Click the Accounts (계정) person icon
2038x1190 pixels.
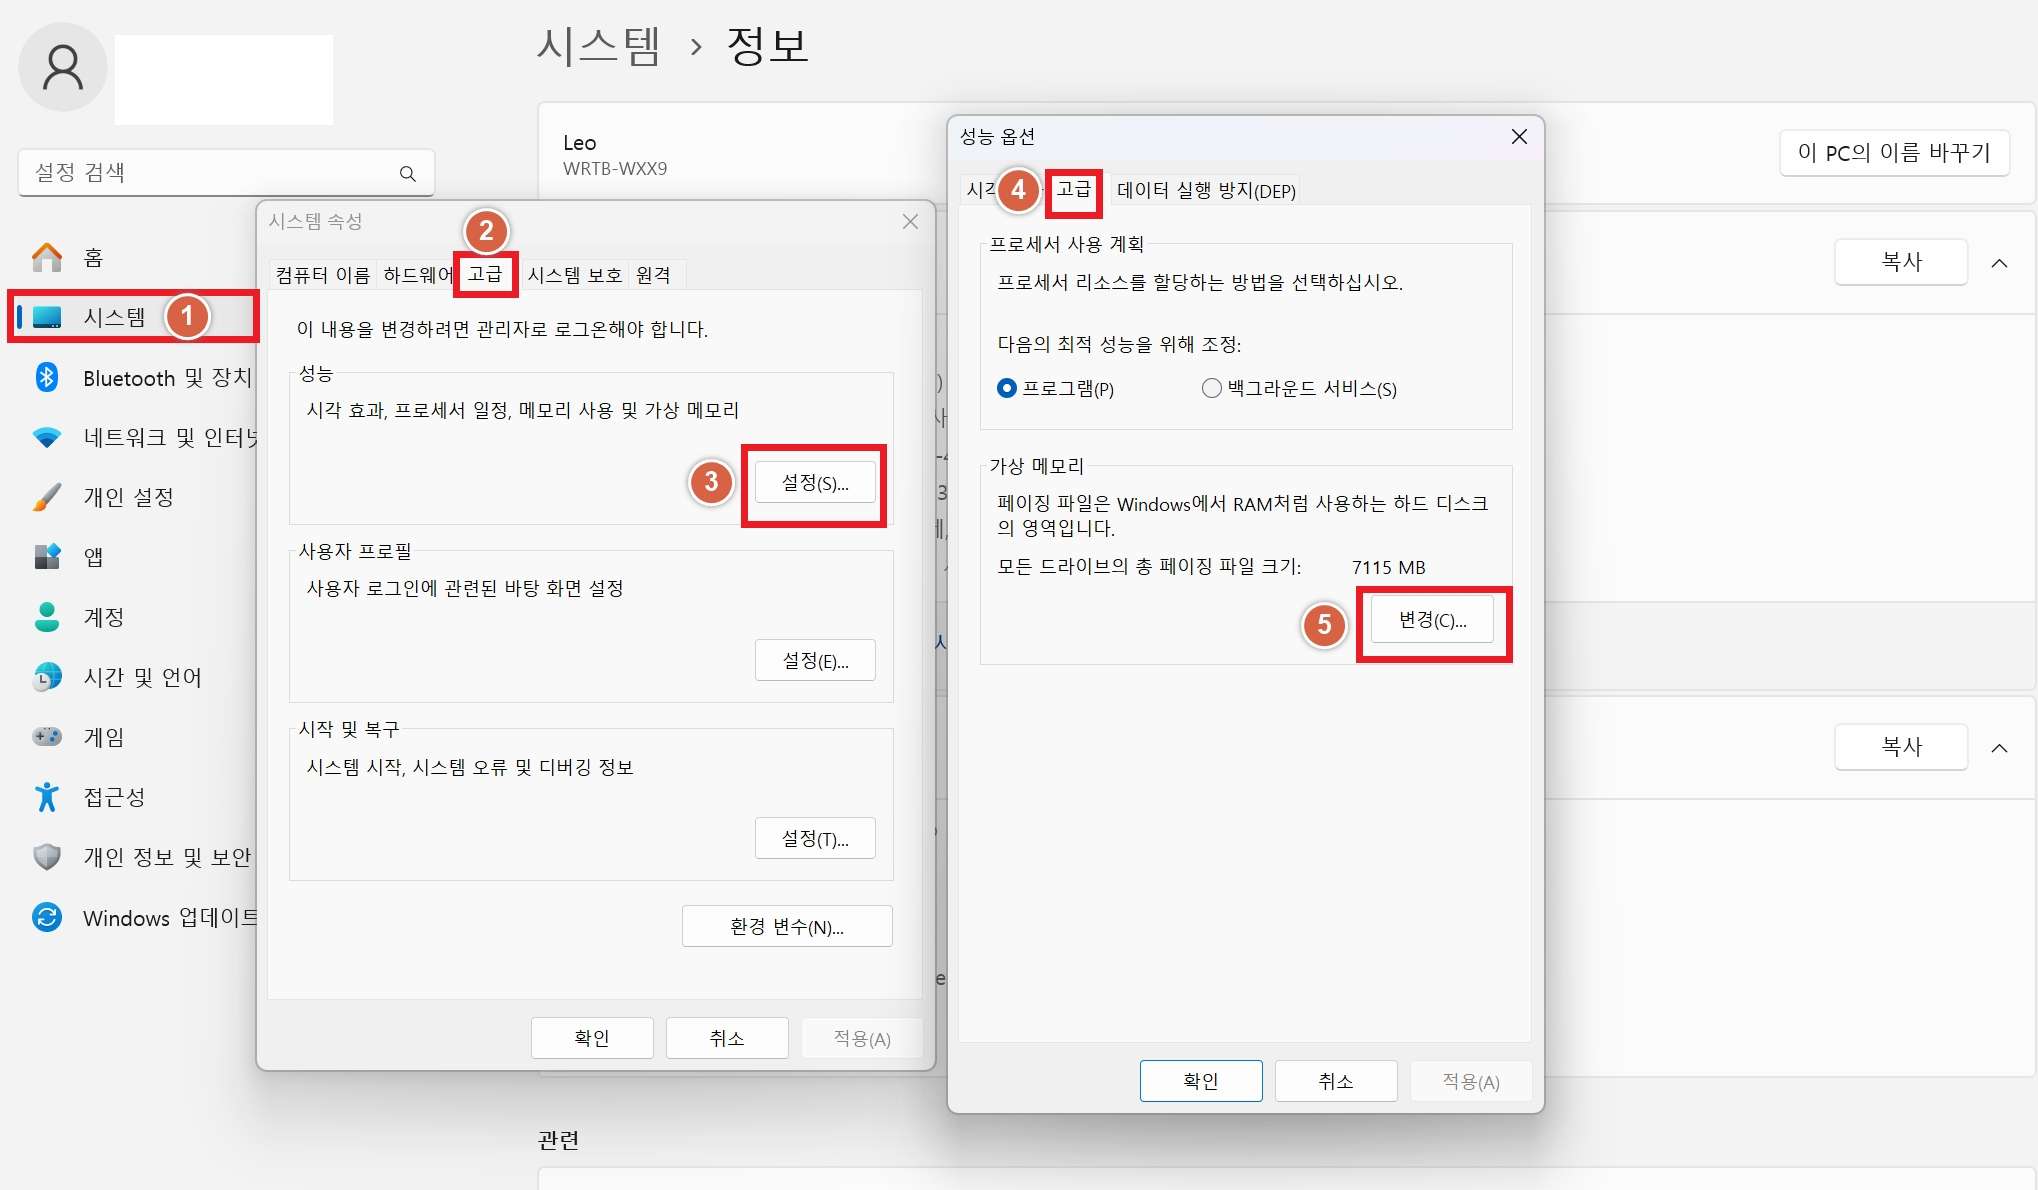point(47,617)
